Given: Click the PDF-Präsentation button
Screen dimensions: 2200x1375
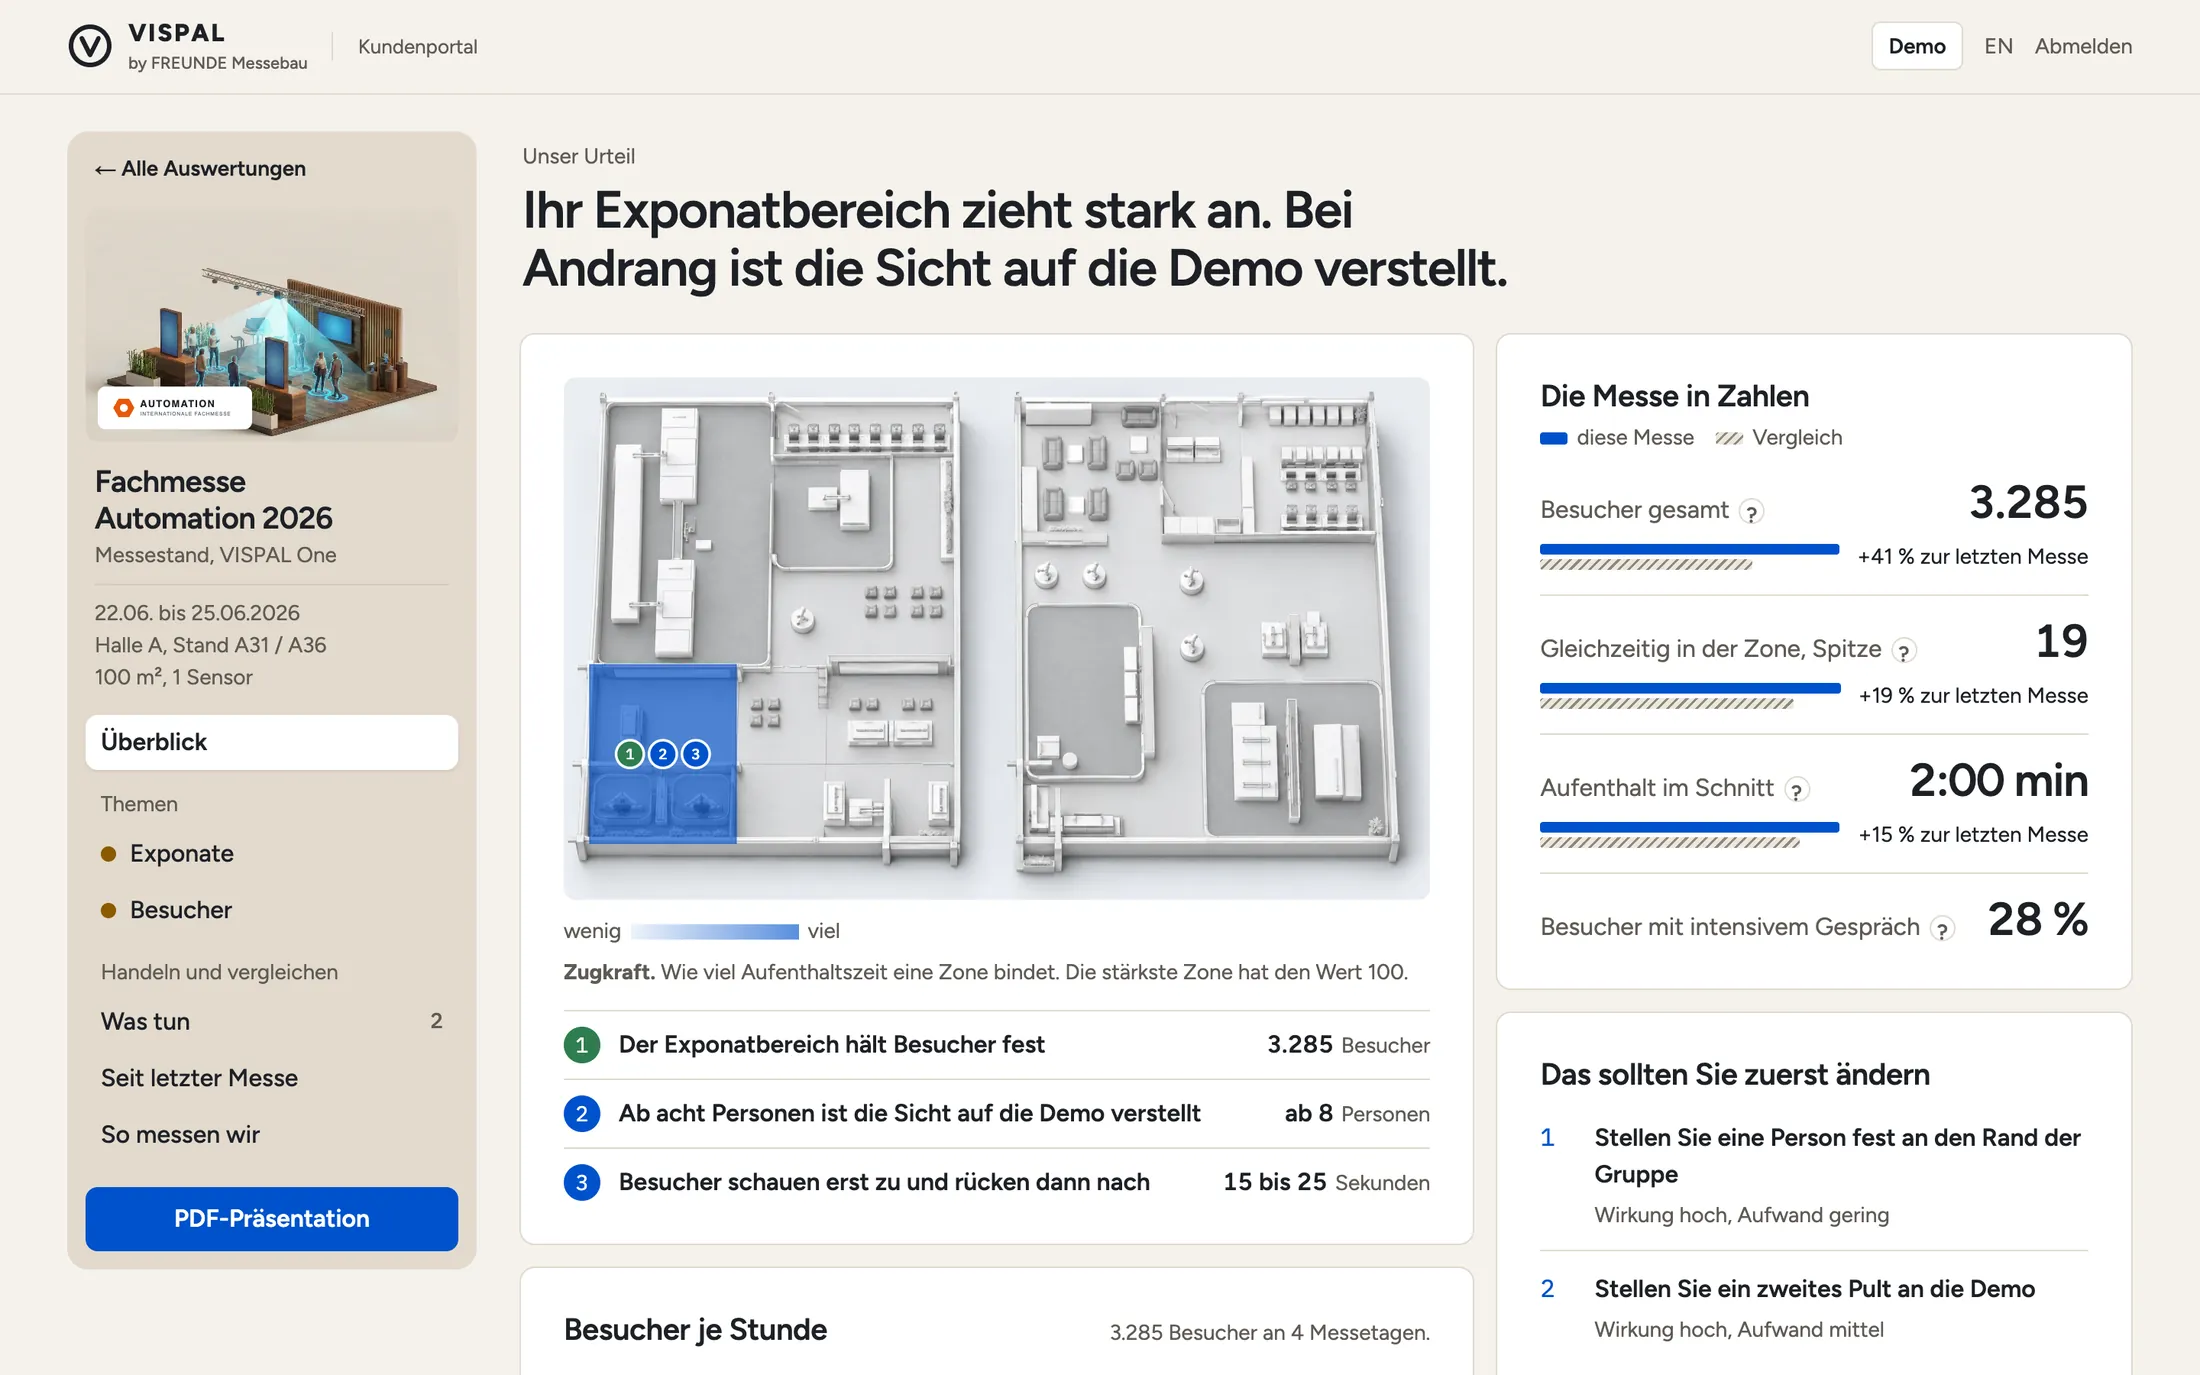Looking at the screenshot, I should pos(272,1218).
